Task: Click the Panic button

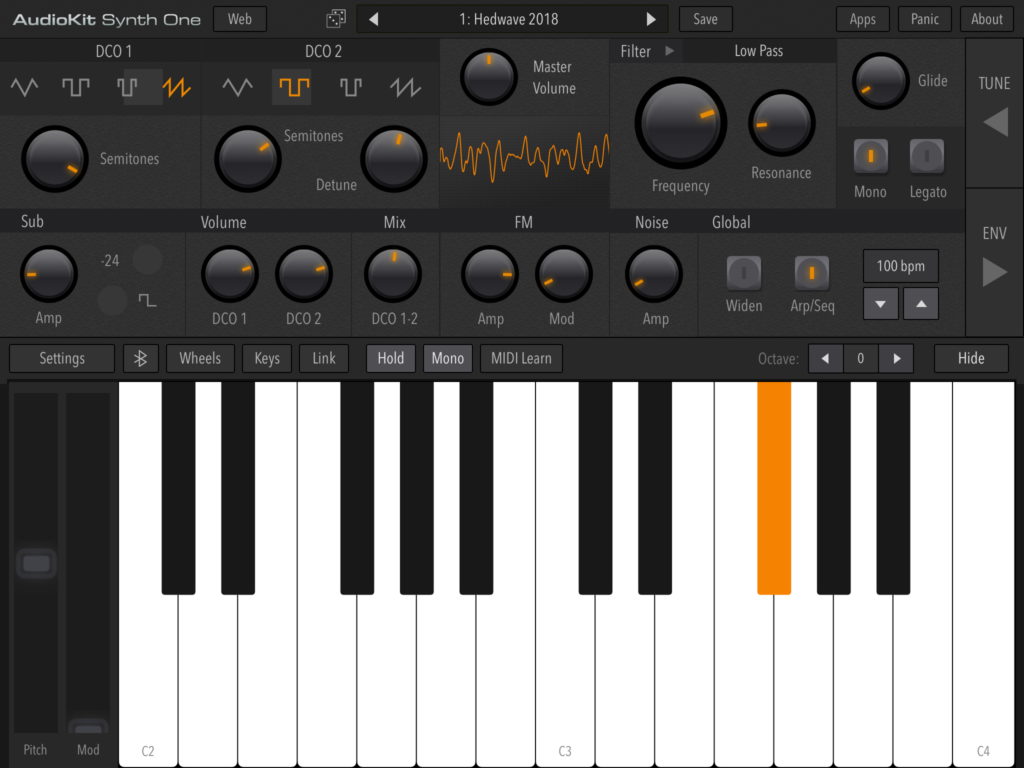Action: [924, 18]
